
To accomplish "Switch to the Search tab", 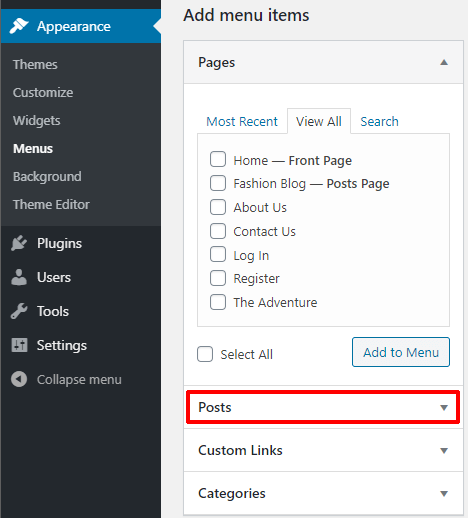I will pyautogui.click(x=379, y=121).
